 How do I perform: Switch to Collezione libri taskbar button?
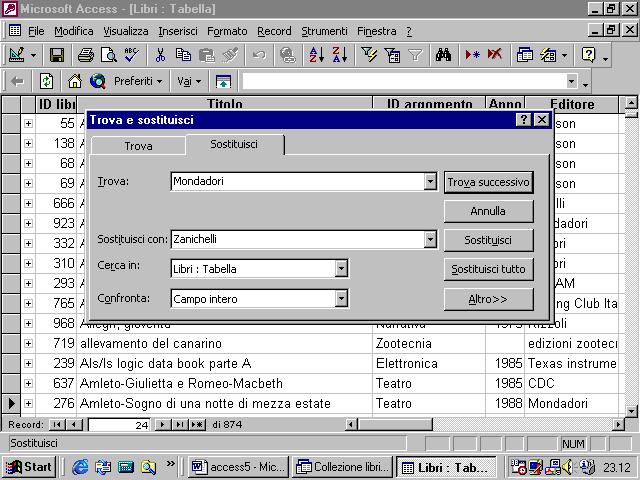pyautogui.click(x=342, y=467)
